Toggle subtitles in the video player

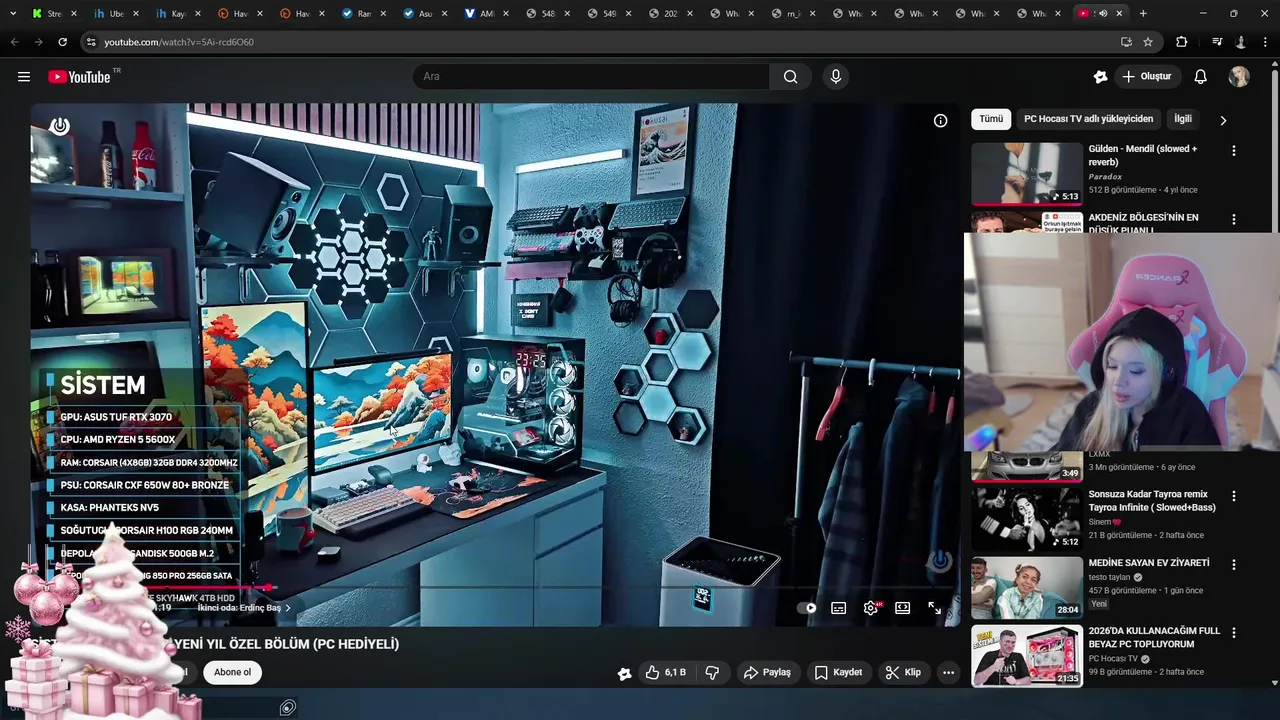click(839, 608)
